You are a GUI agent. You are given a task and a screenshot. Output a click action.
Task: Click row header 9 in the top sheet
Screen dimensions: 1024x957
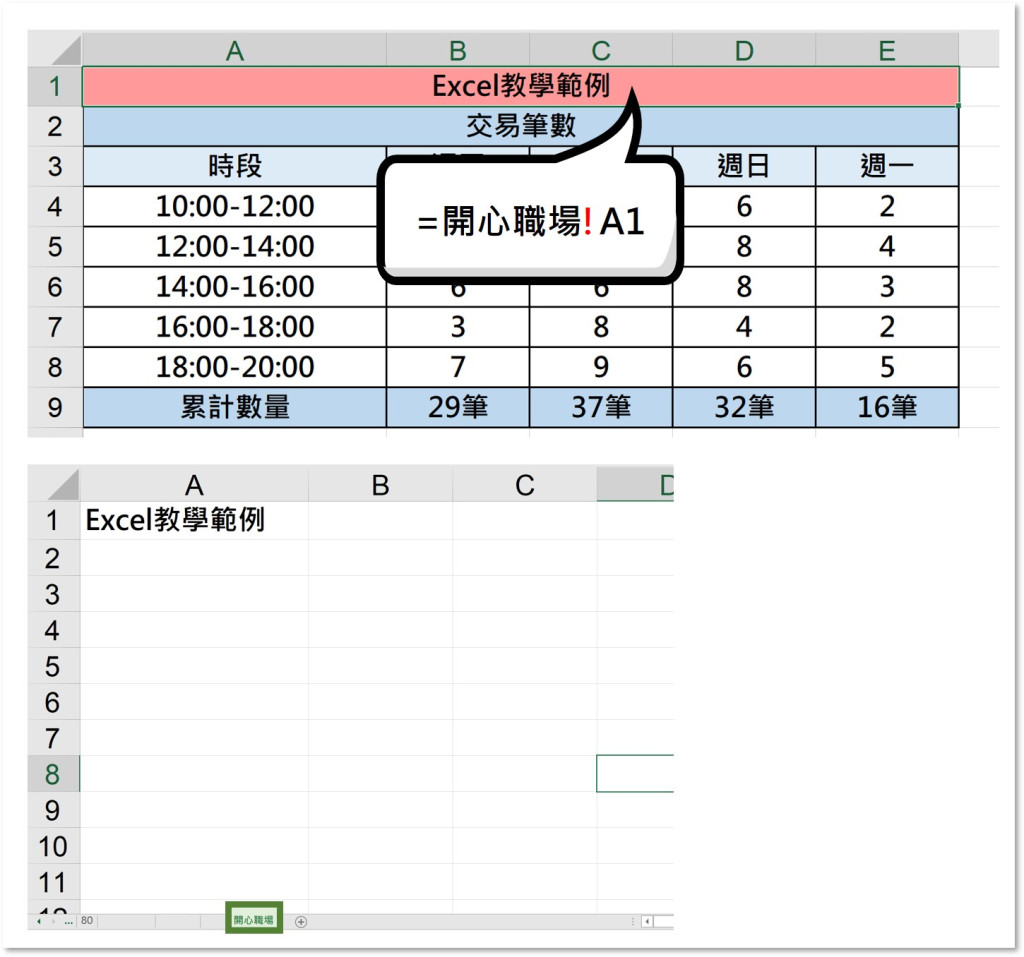point(55,407)
